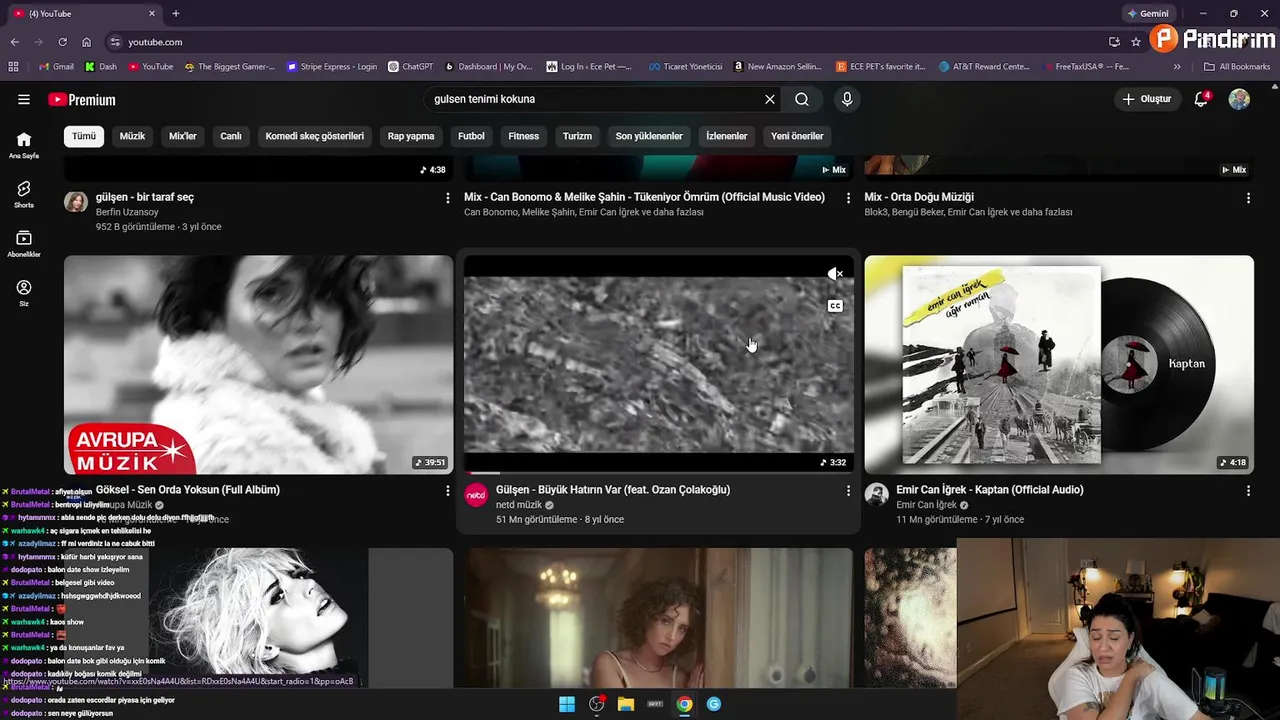Select the Canlı filter chip
Screen dimensions: 1280x720
pyautogui.click(x=231, y=136)
